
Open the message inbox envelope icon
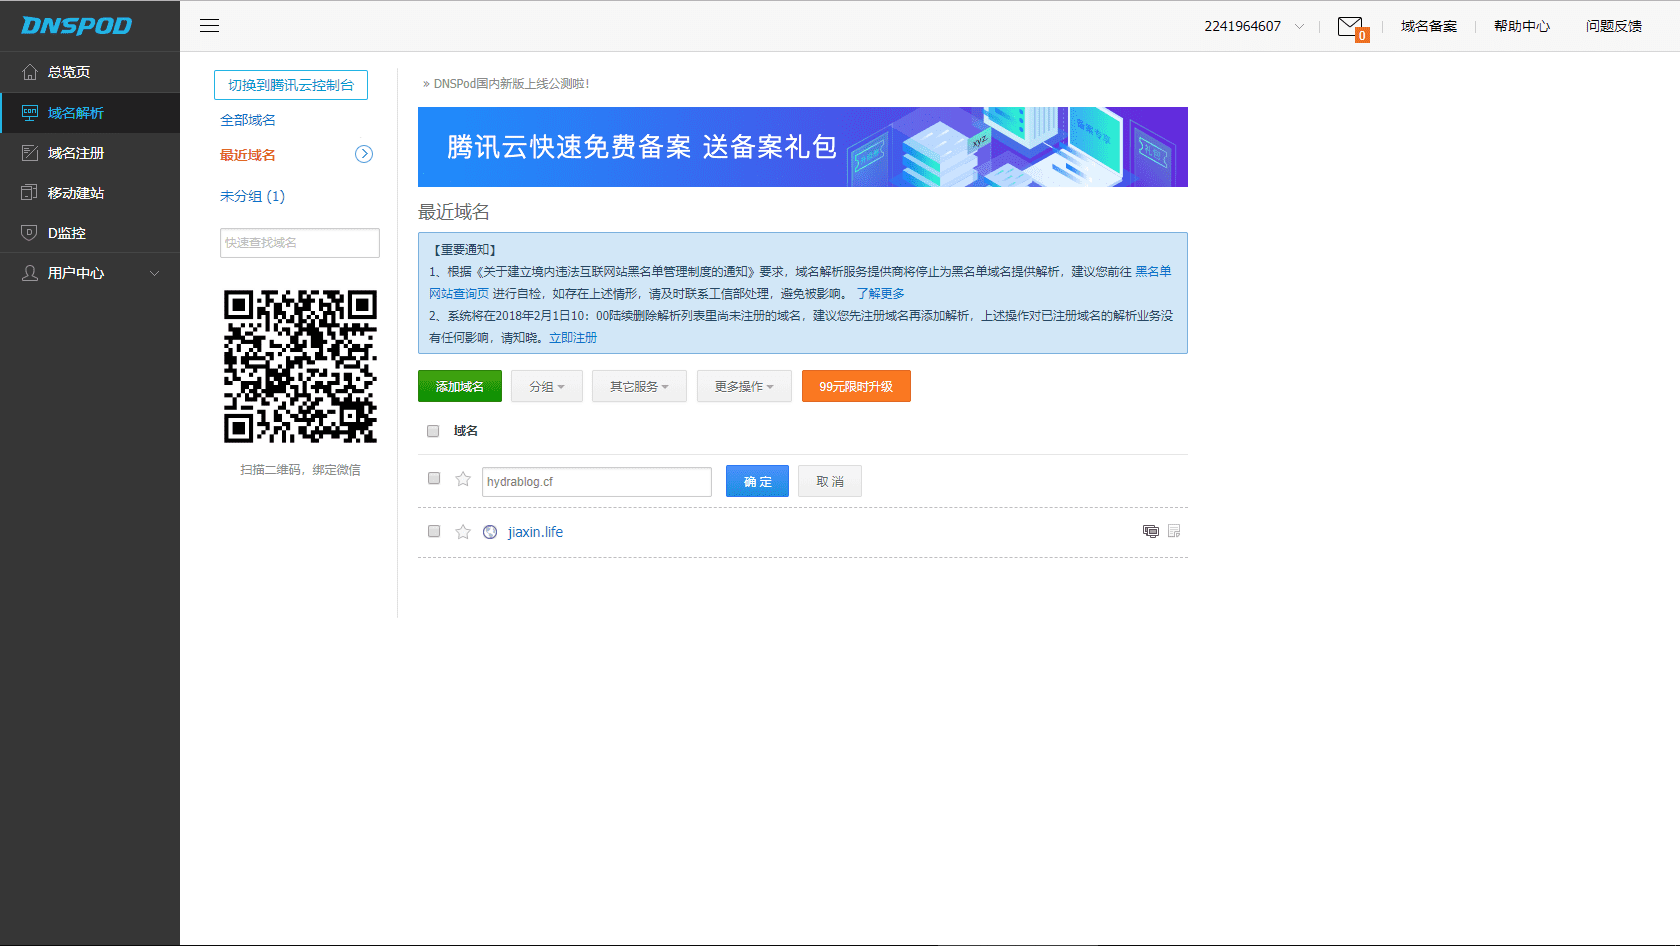click(x=1351, y=25)
